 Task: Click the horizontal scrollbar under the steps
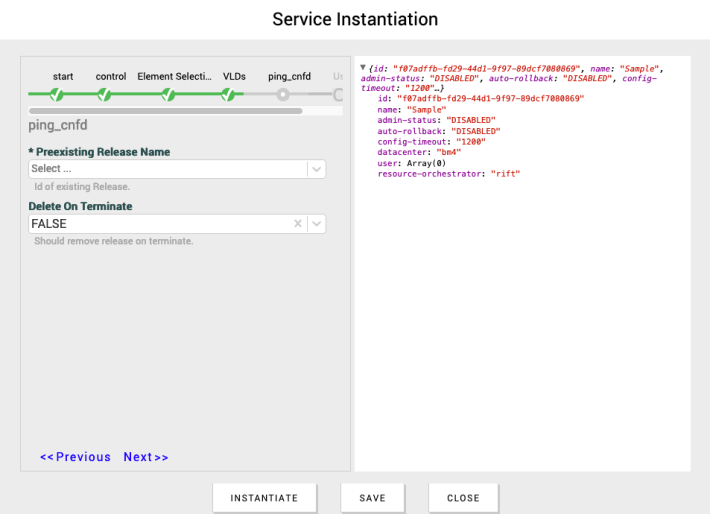tap(166, 111)
